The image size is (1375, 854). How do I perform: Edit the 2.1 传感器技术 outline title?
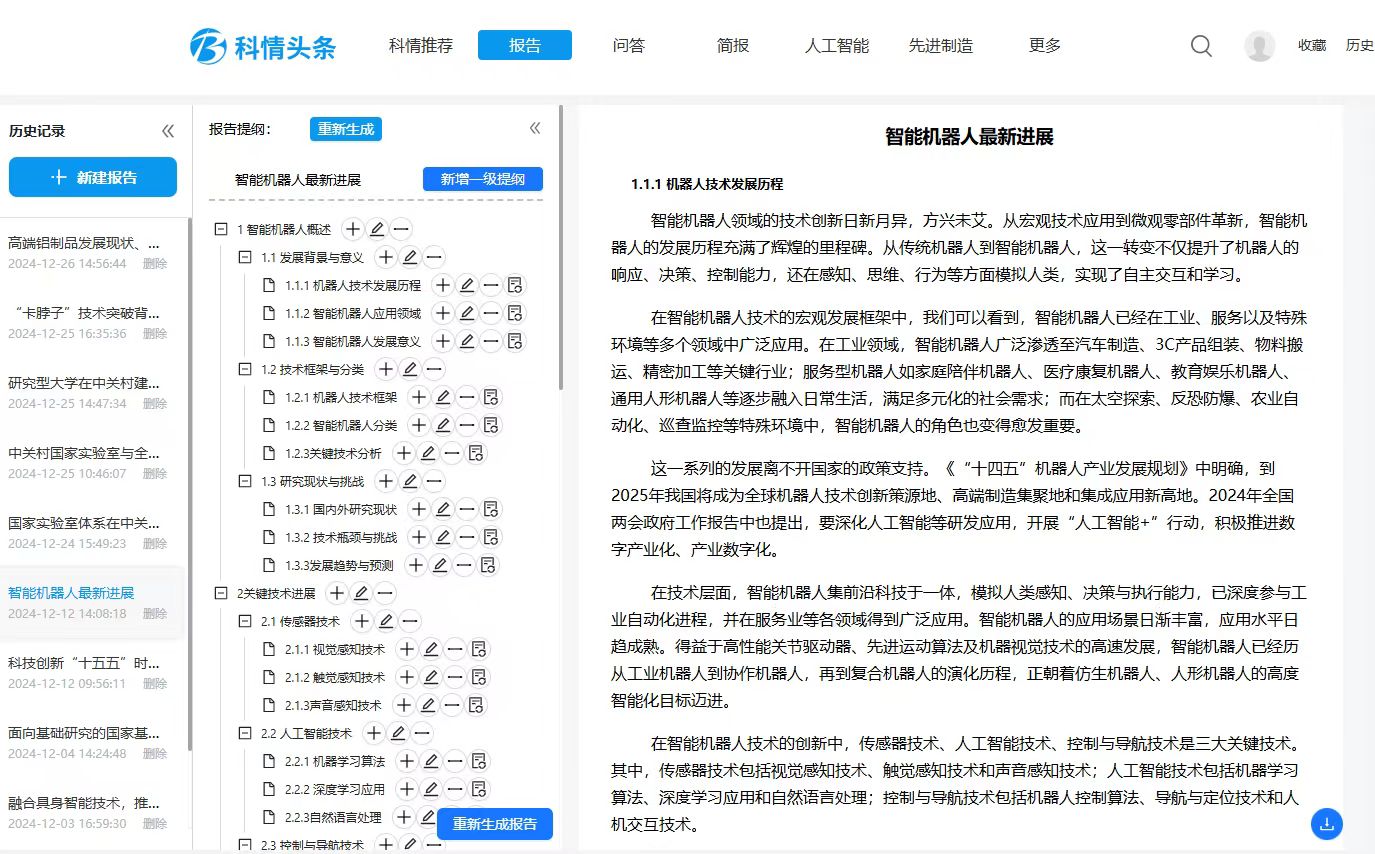coord(386,621)
